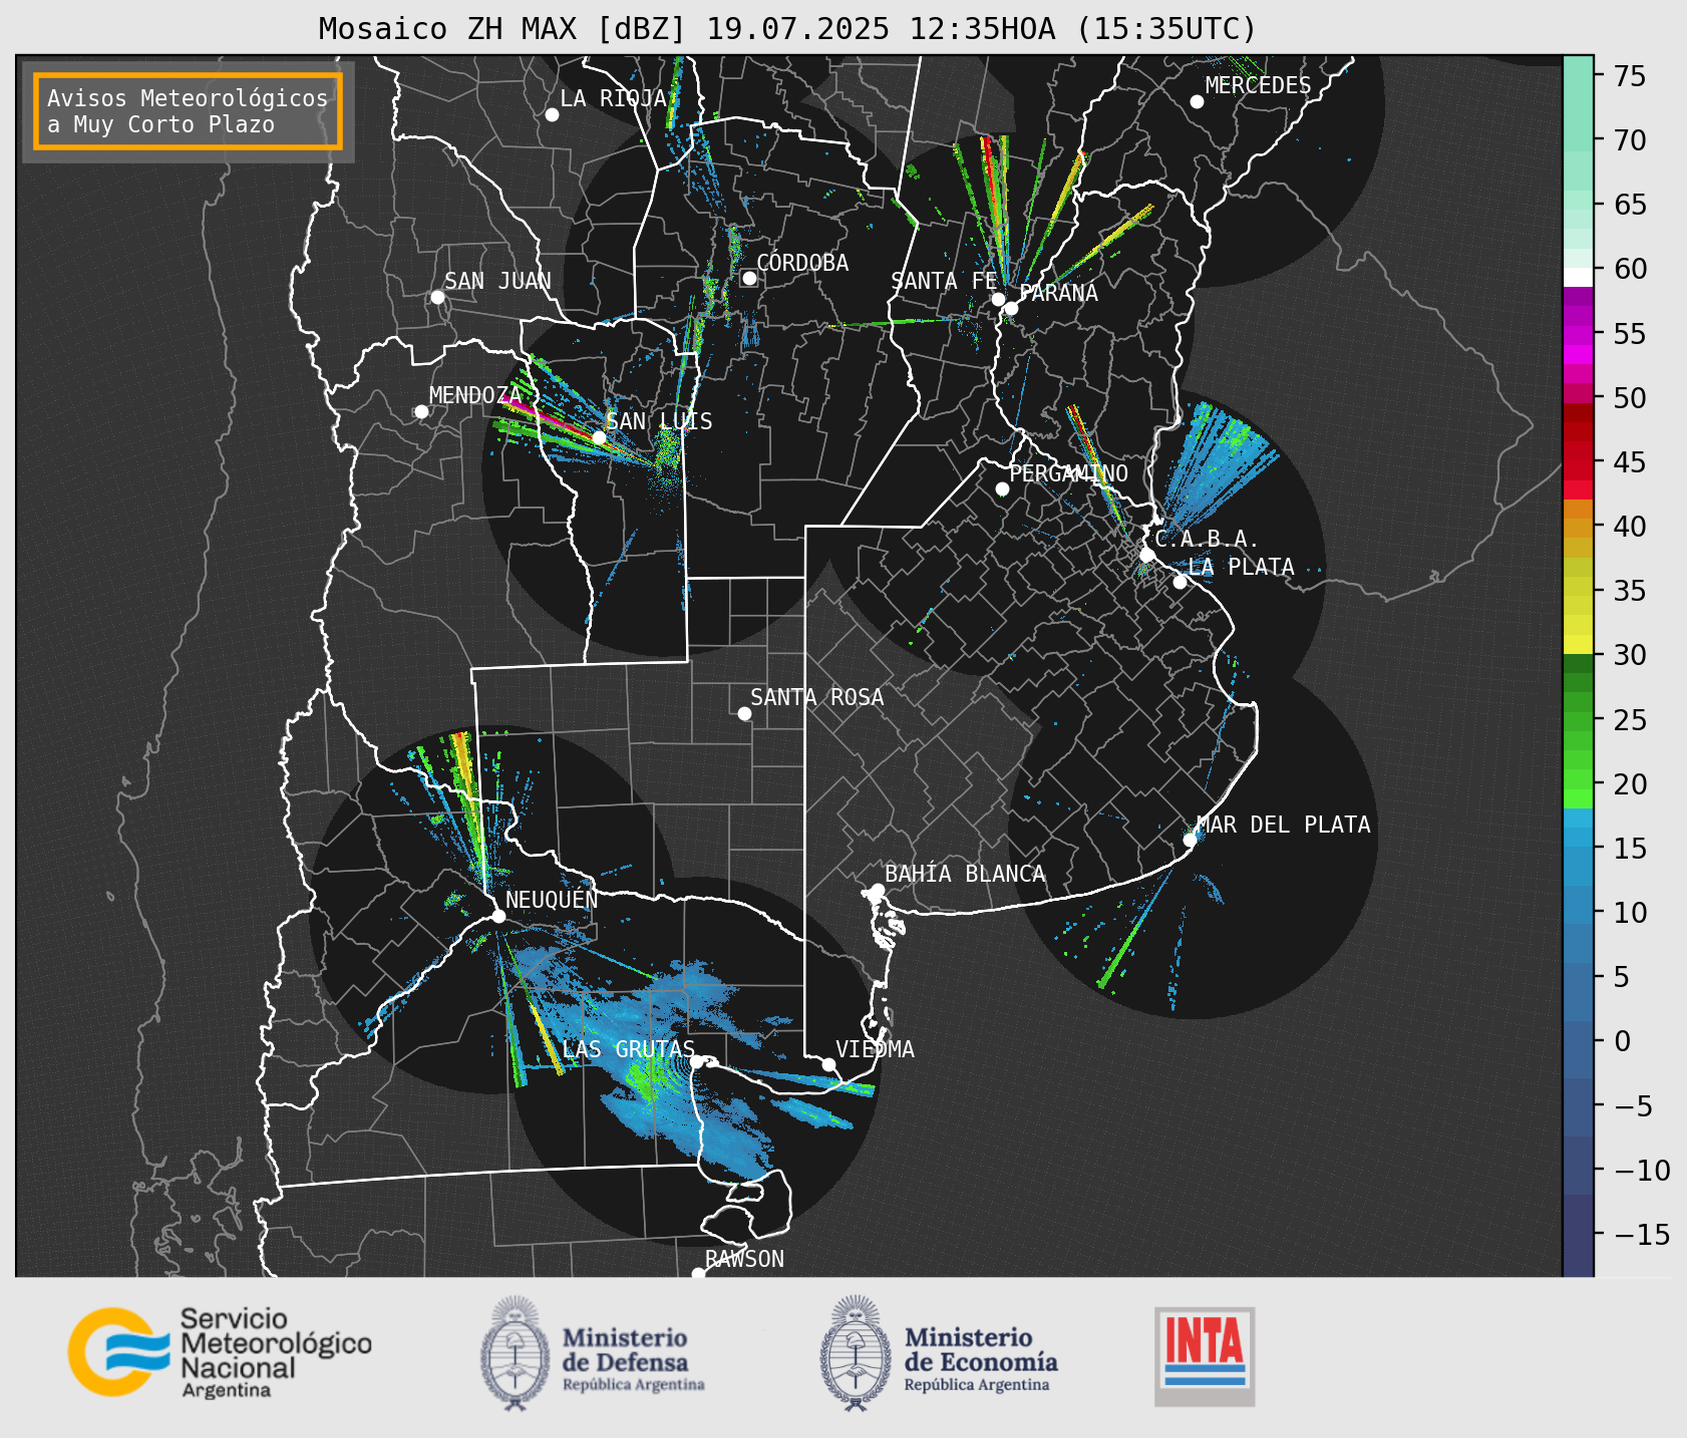Click the PERGAMINO city marker
The height and width of the screenshot is (1438, 1687).
(x=1002, y=489)
